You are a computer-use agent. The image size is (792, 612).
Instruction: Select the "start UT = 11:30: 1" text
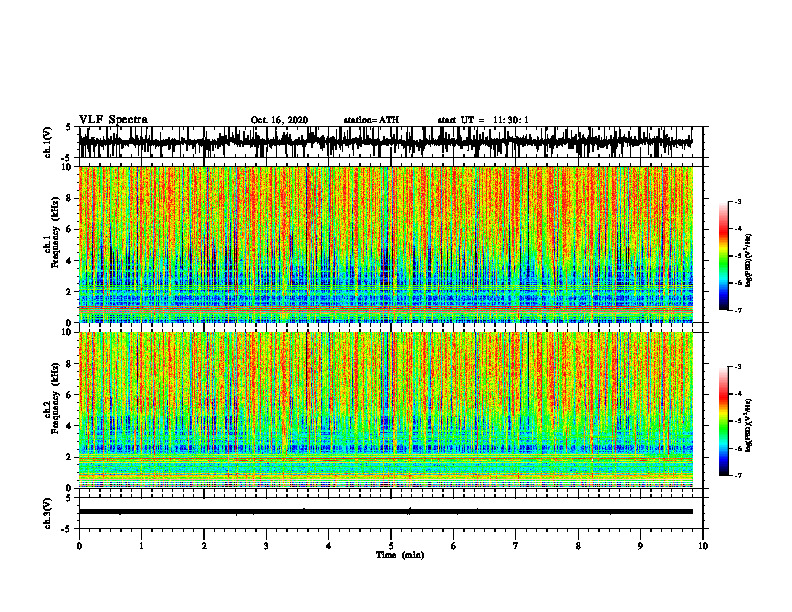point(483,120)
